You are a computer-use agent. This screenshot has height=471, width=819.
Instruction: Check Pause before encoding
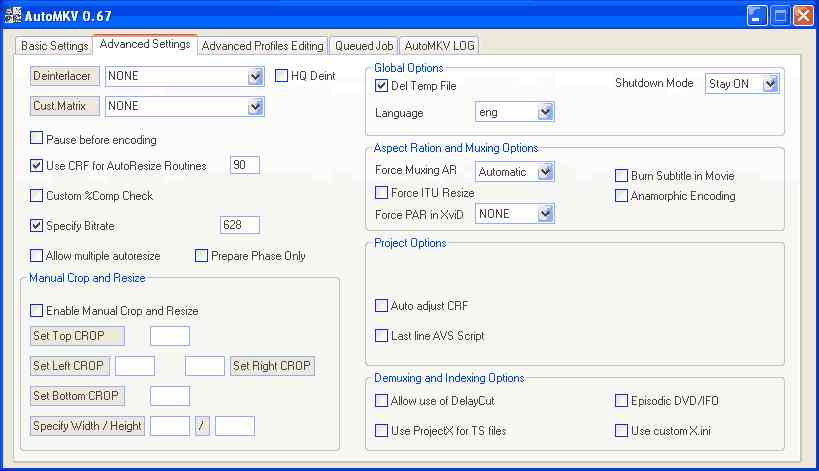(37, 138)
